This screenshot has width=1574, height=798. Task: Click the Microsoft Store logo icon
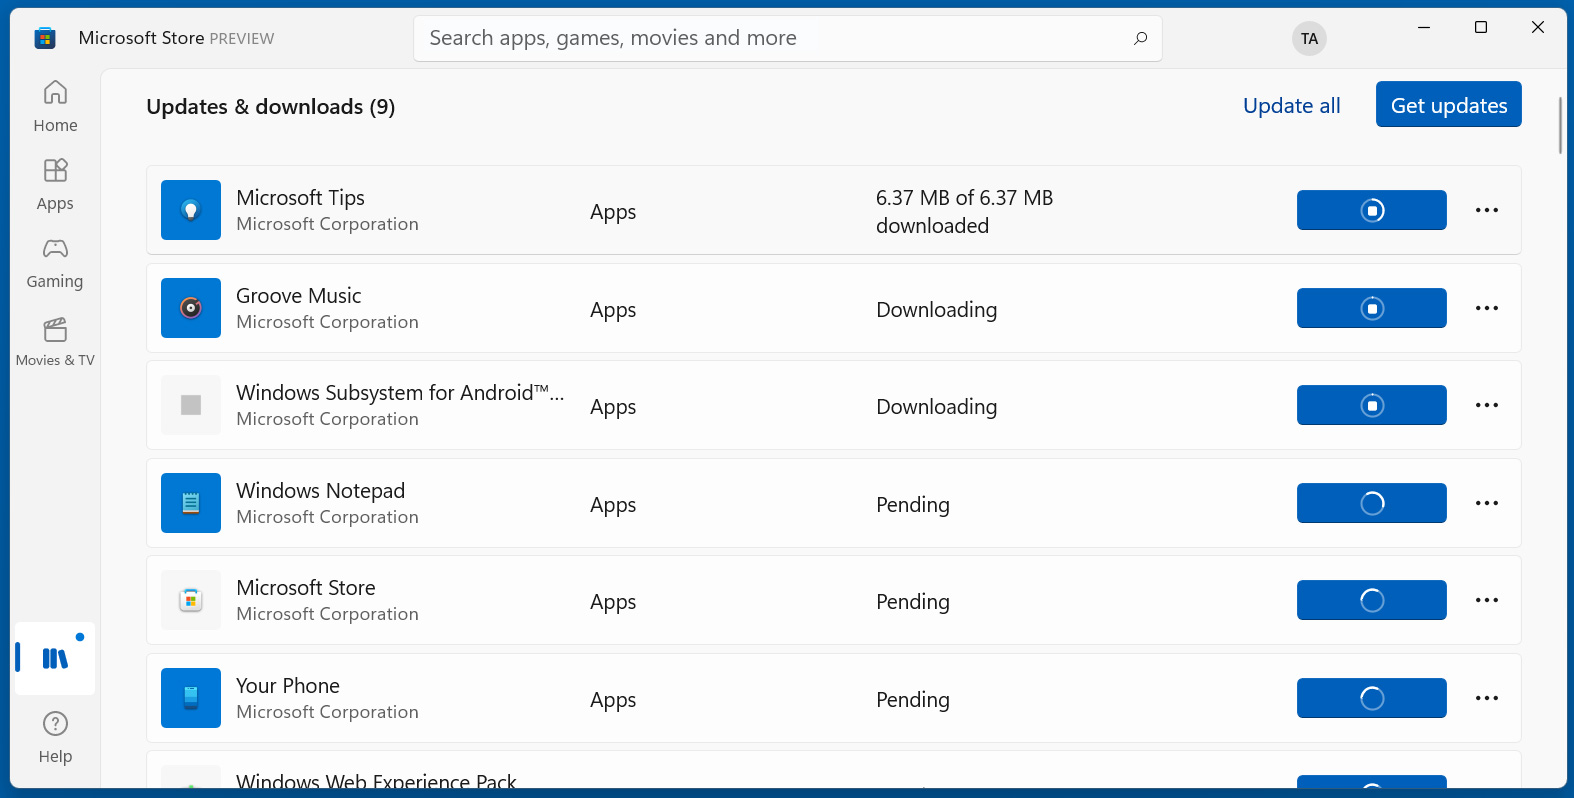(x=45, y=38)
